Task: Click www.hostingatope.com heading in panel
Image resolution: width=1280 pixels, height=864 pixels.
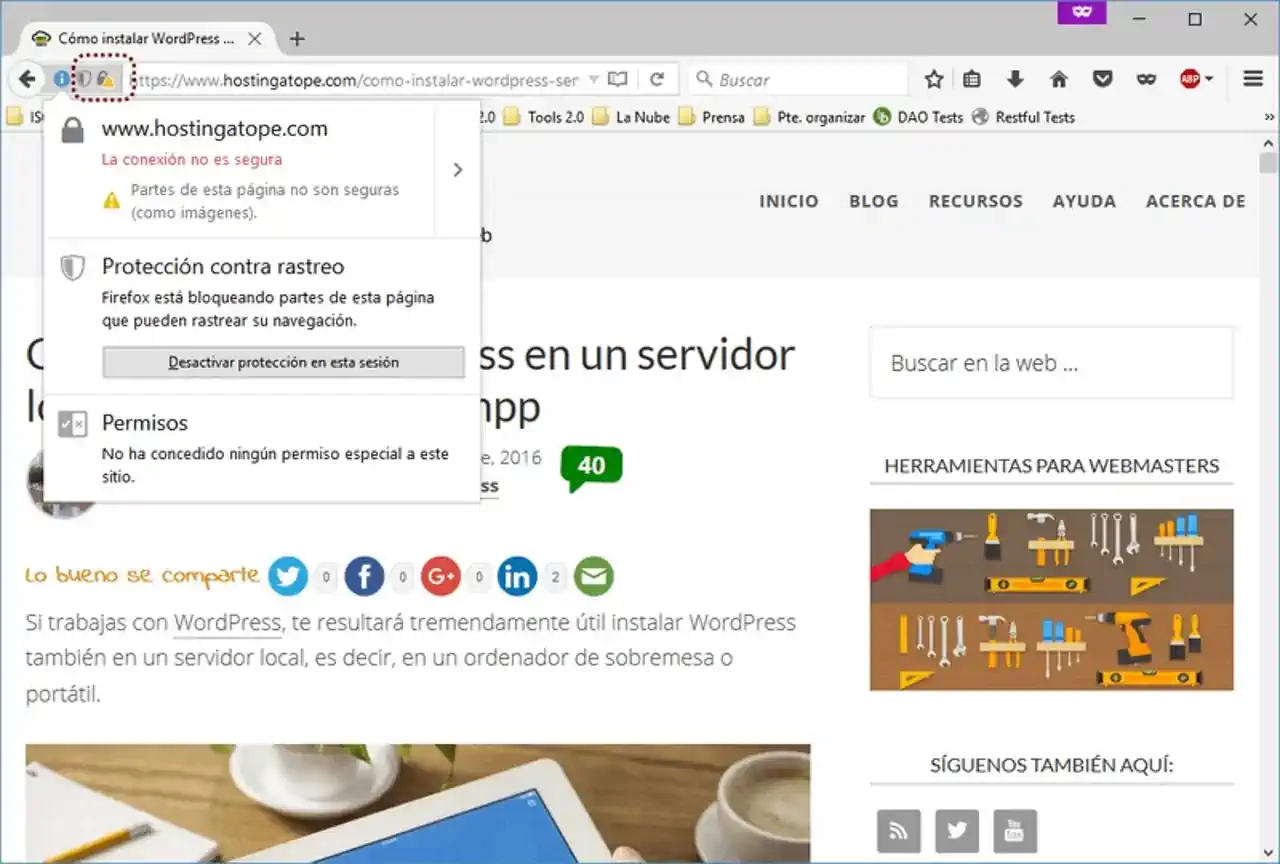Action: (215, 129)
